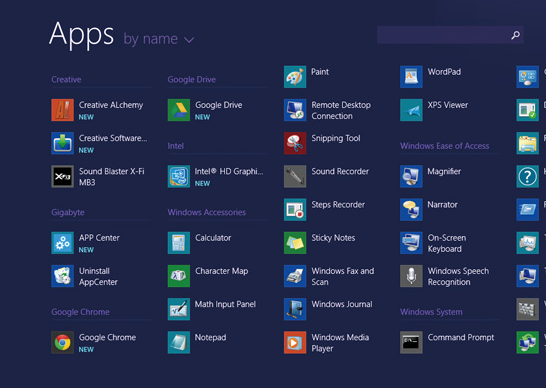Open the Sound Recorder microphone icon

coord(295,176)
